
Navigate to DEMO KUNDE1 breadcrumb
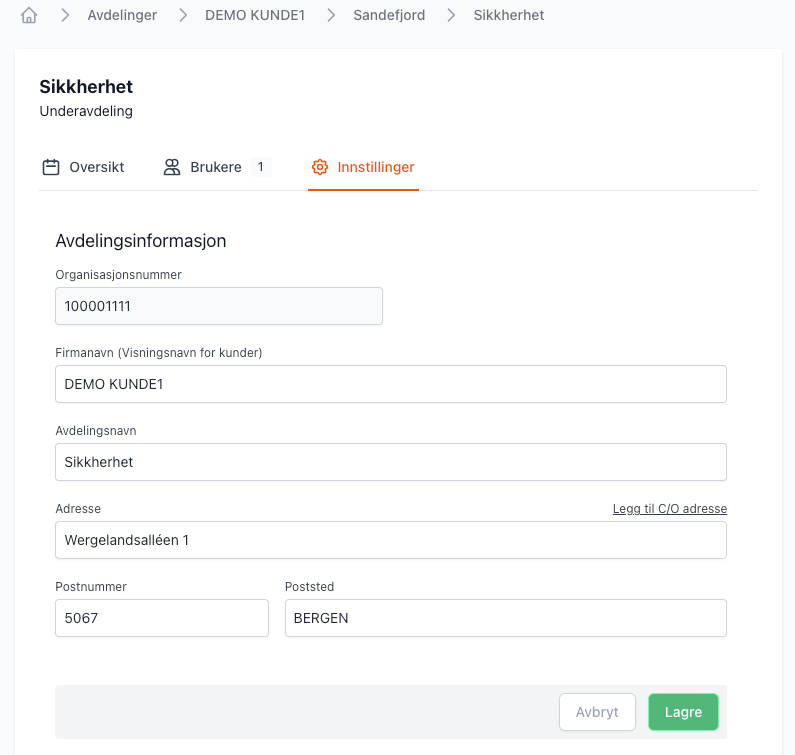pyautogui.click(x=255, y=16)
